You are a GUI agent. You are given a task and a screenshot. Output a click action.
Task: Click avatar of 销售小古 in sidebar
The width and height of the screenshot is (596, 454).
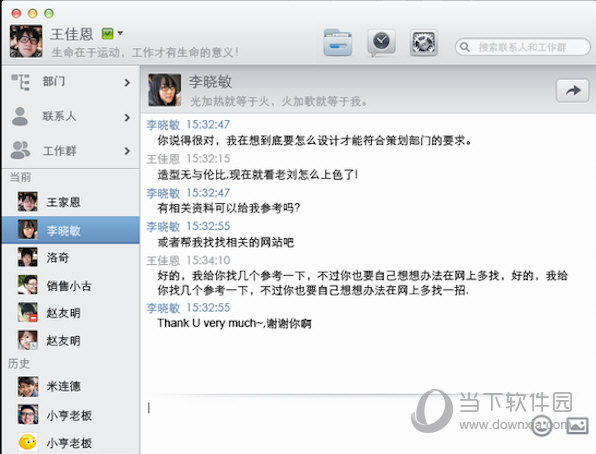[27, 285]
